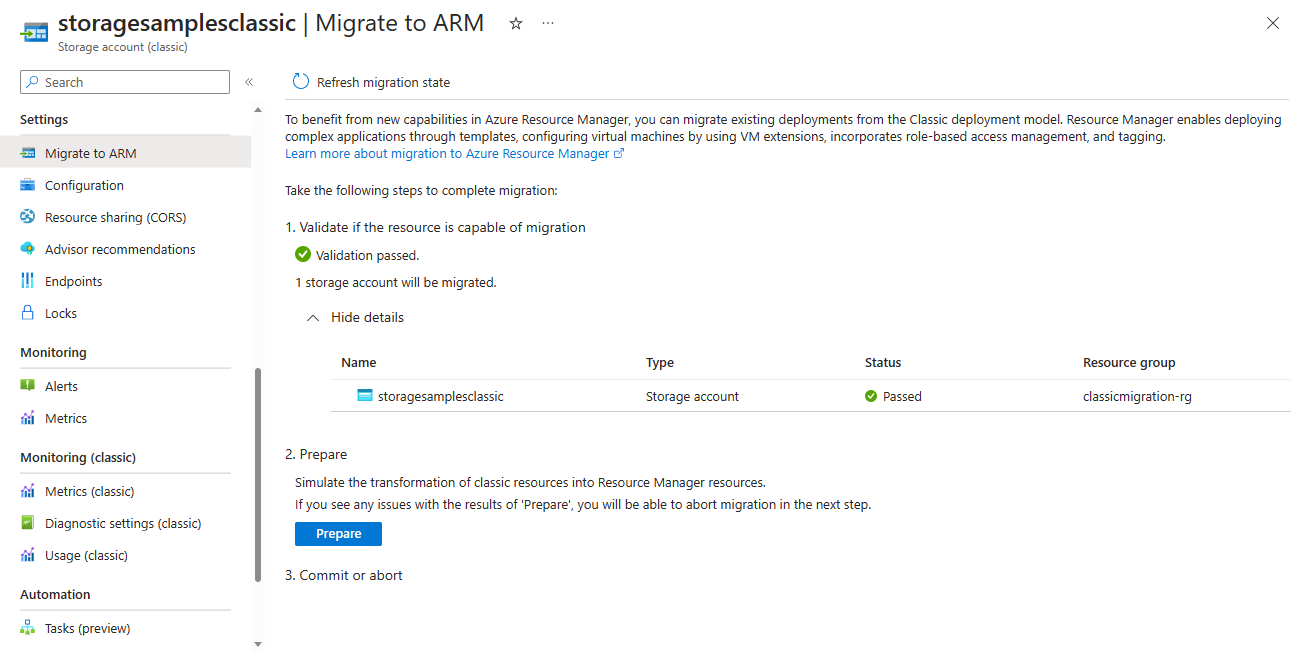The width and height of the screenshot is (1309, 653).
Task: Close the Migrate to ARM blade
Action: (1273, 23)
